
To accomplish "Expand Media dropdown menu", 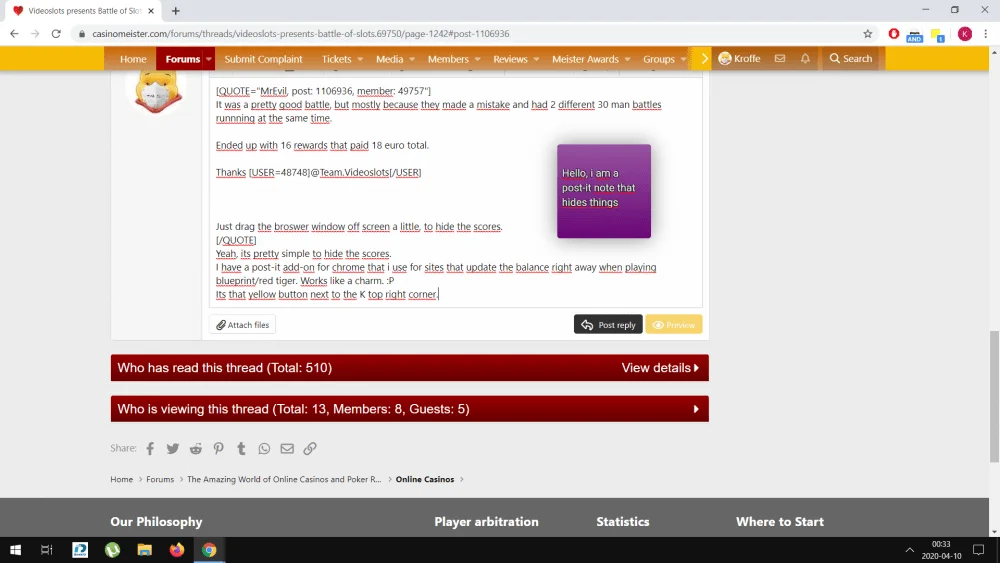I will 412,59.
